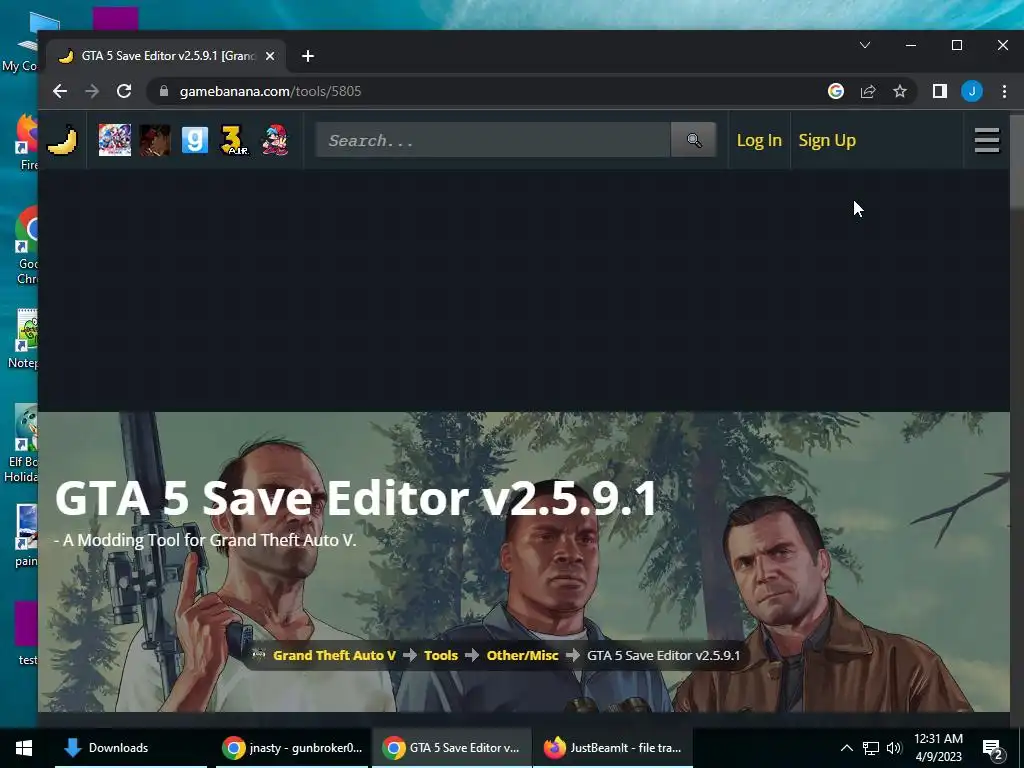The image size is (1024, 768).
Task: Select the Firefox desktop shortcut
Action: pos(26,142)
